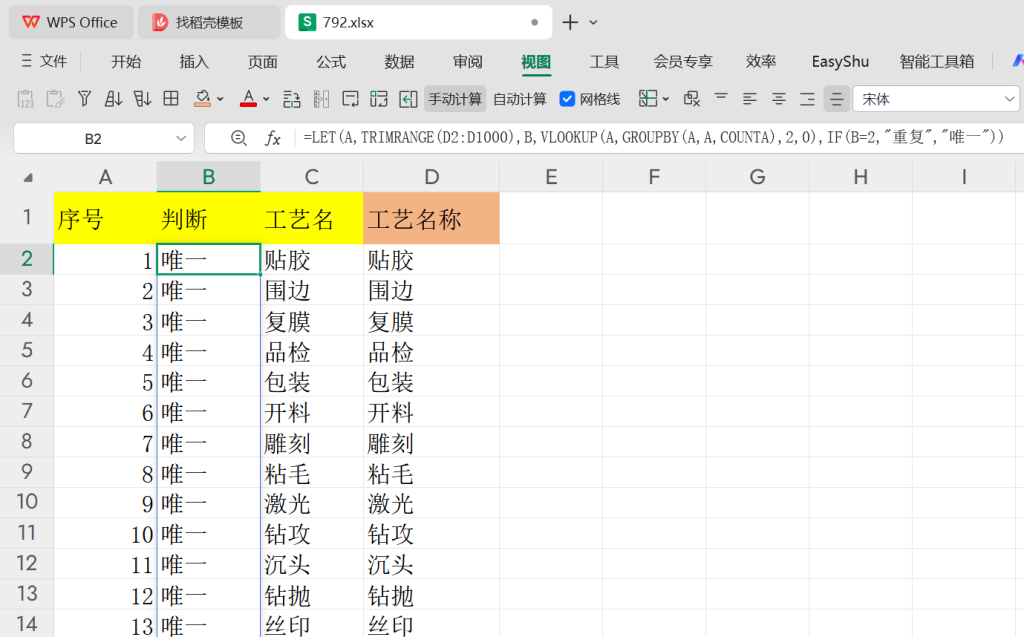
Task: Enable 手动计算 mode
Action: pyautogui.click(x=455, y=99)
